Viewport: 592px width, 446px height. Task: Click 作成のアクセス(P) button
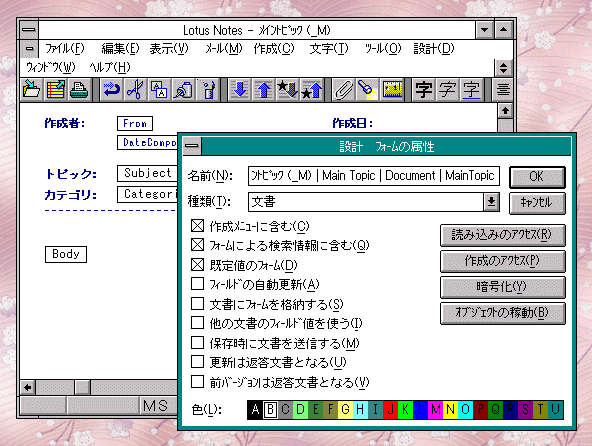click(503, 261)
